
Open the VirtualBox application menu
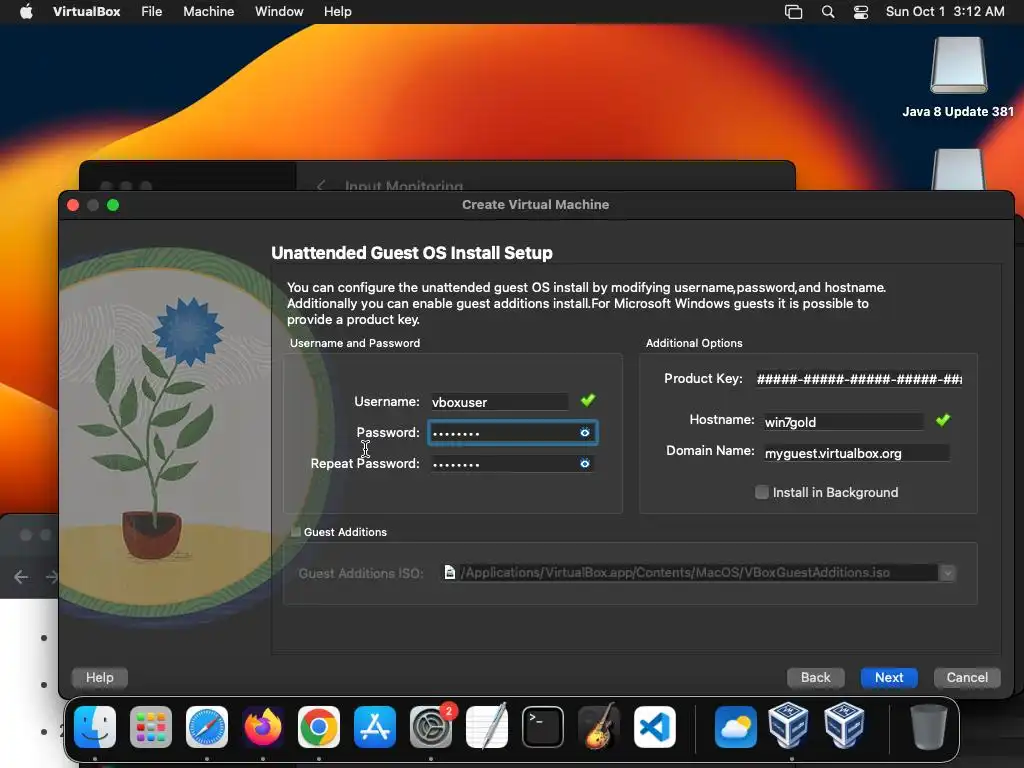click(x=86, y=12)
